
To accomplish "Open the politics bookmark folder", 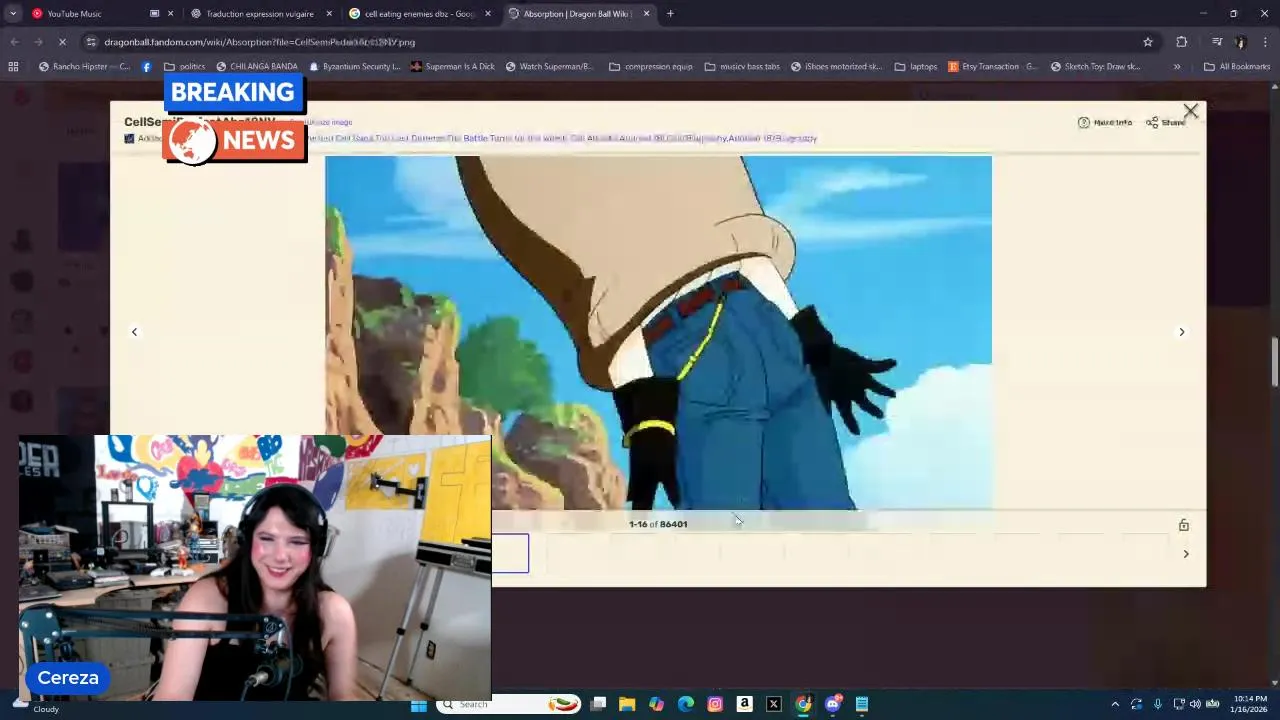I will (x=184, y=67).
